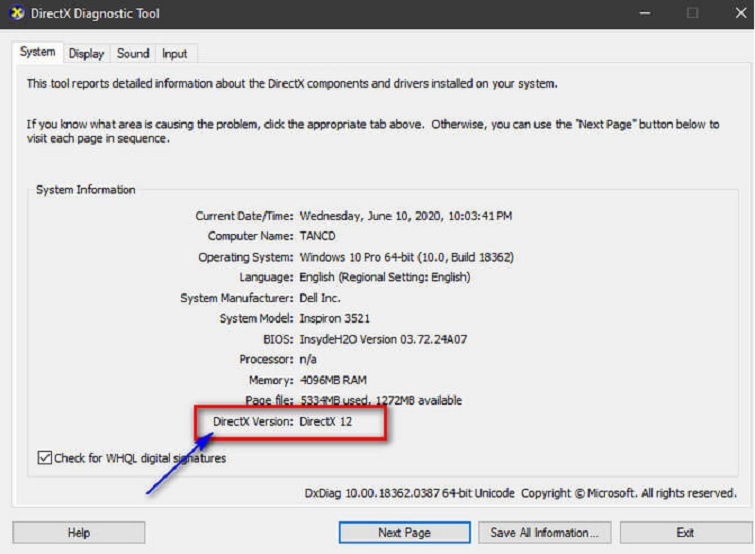Click the DxDiag version copyright footer text
Image resolution: width=755 pixels, height=554 pixels.
coord(520,494)
